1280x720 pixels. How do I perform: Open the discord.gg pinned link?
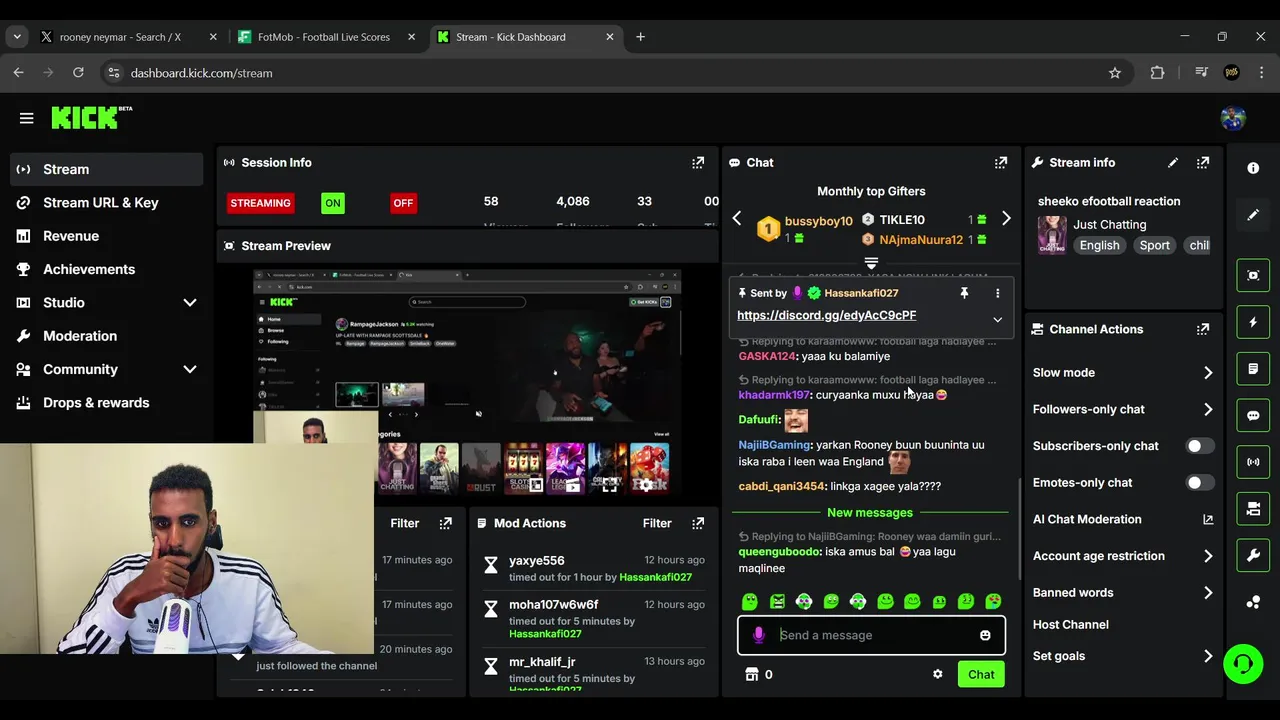pyautogui.click(x=826, y=315)
